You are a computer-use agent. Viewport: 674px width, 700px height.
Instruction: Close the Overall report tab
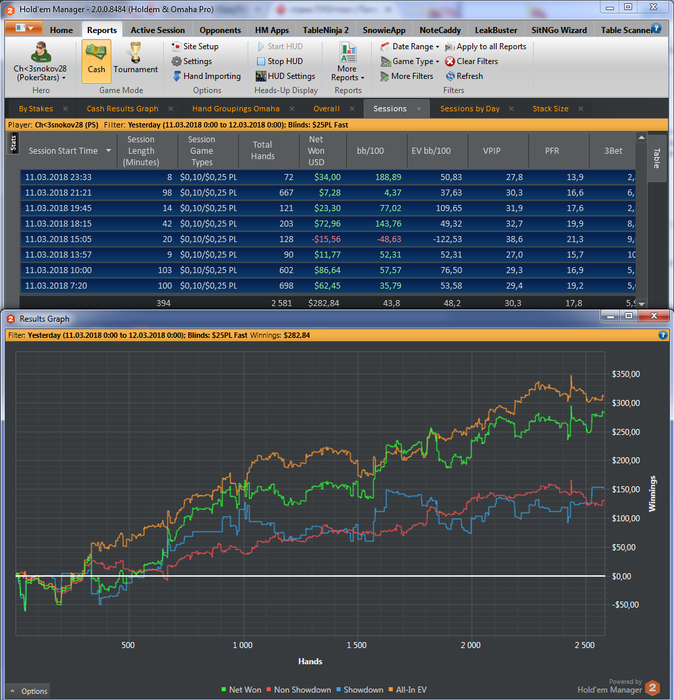click(x=352, y=108)
